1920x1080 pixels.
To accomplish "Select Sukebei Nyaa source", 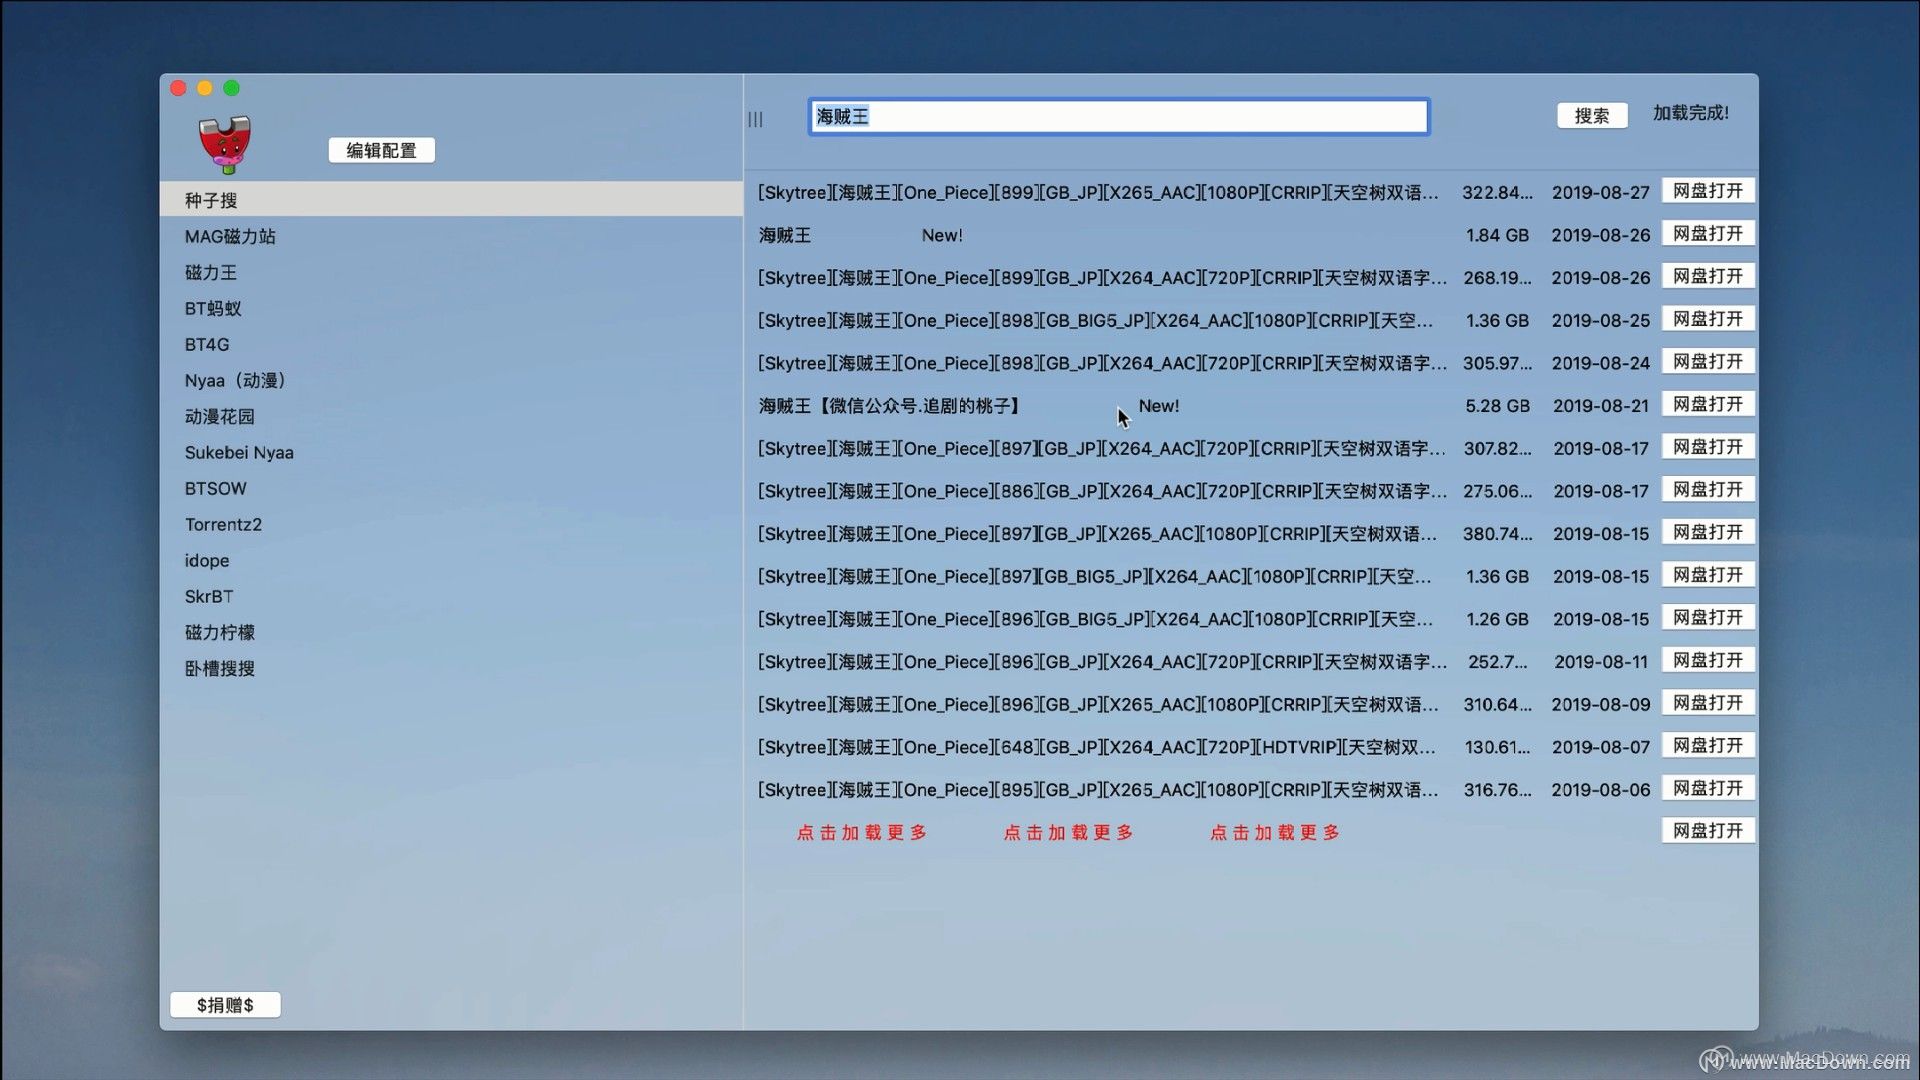I will tap(451, 452).
